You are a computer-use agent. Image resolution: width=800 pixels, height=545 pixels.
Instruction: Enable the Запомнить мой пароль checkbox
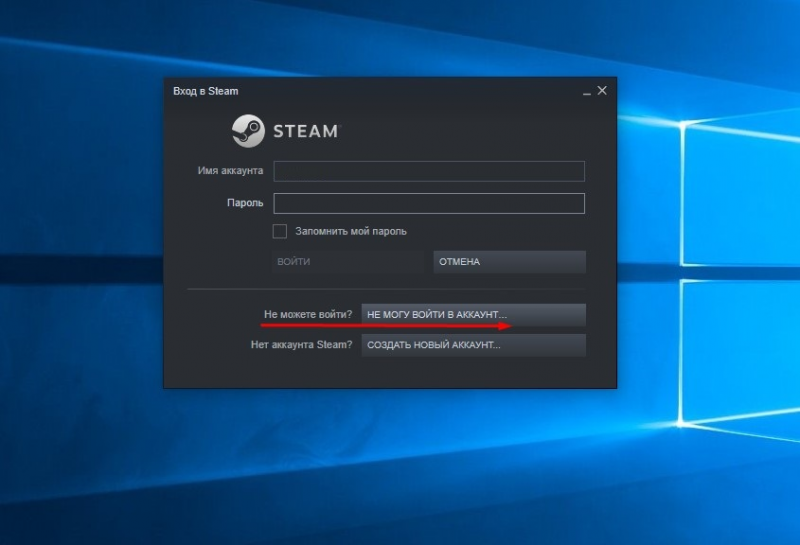pos(280,231)
